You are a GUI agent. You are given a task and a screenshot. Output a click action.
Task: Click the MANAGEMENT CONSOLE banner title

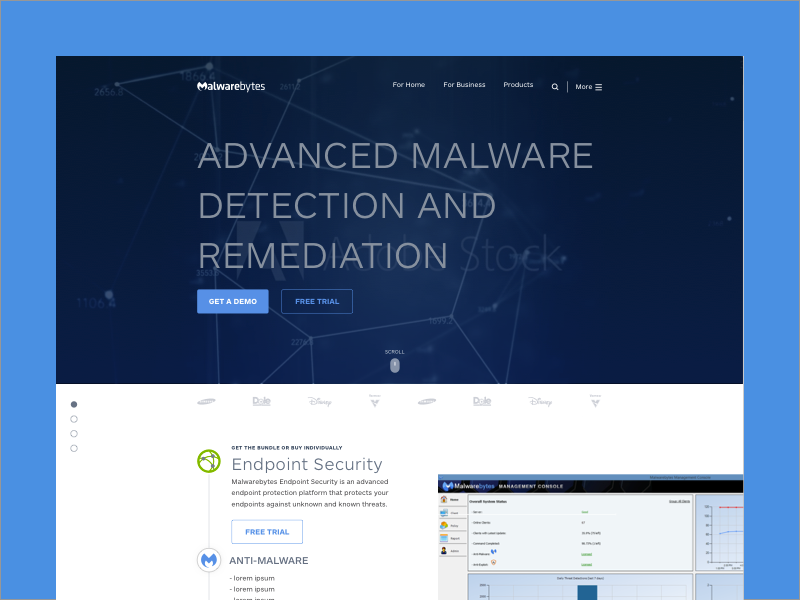pos(531,486)
